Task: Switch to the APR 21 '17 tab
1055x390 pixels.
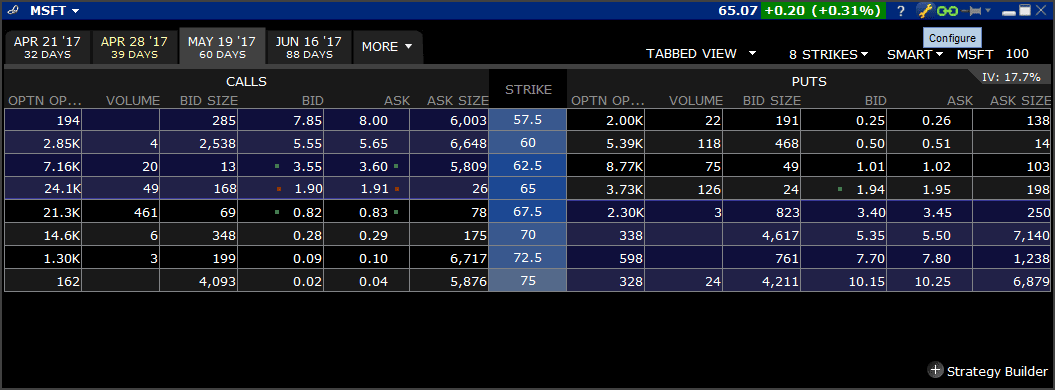Action: point(47,47)
